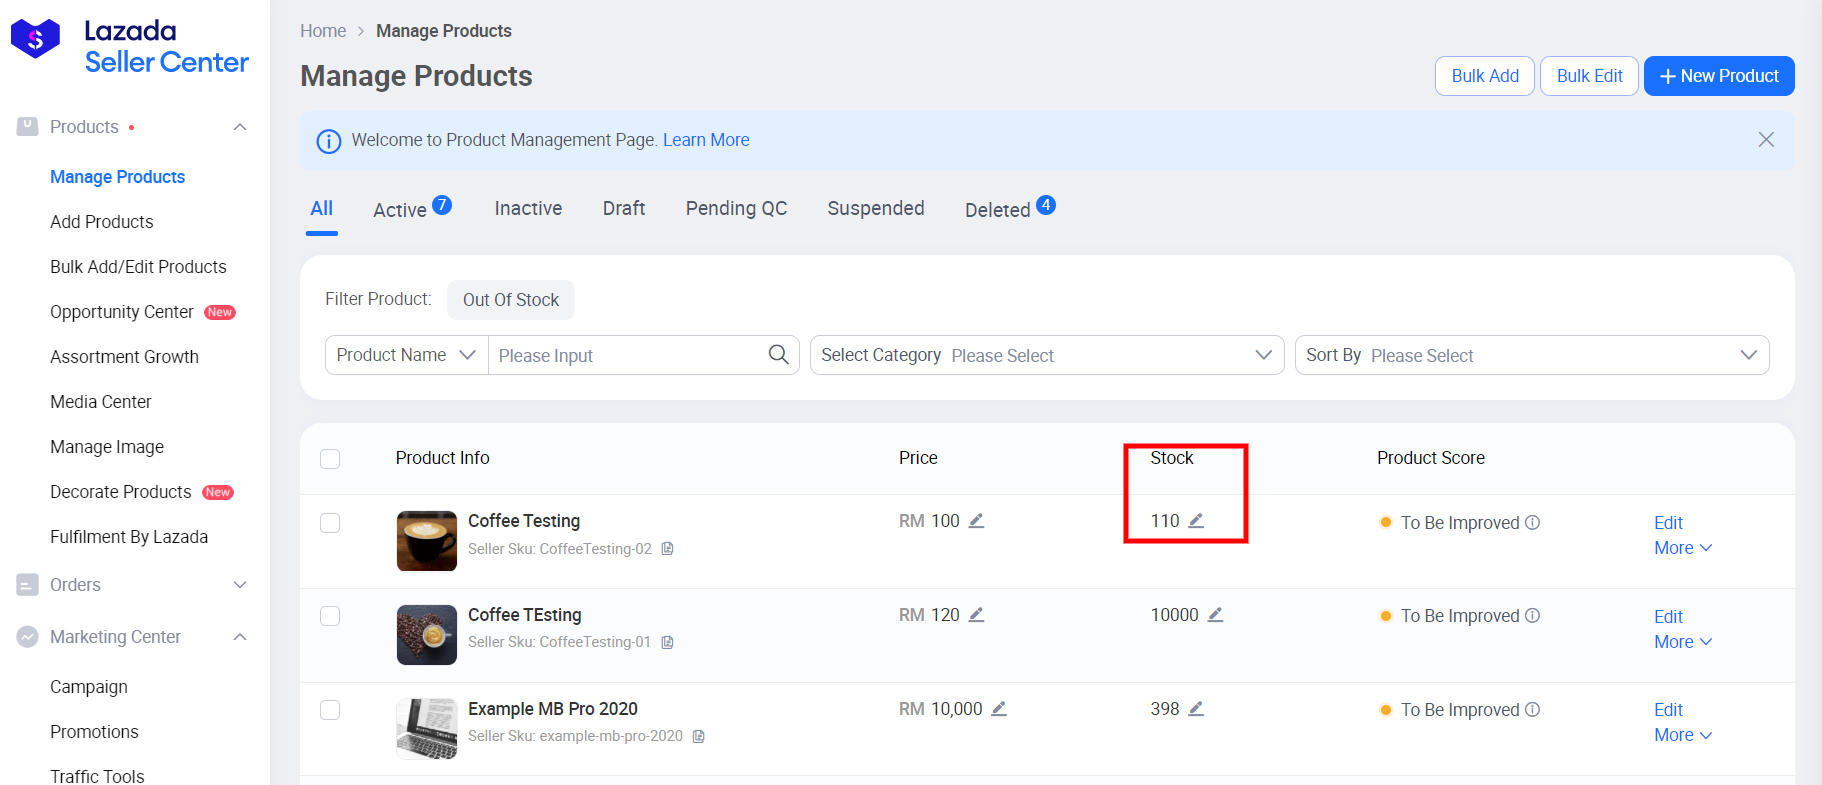Click the Home breadcrumb link

coord(323,31)
